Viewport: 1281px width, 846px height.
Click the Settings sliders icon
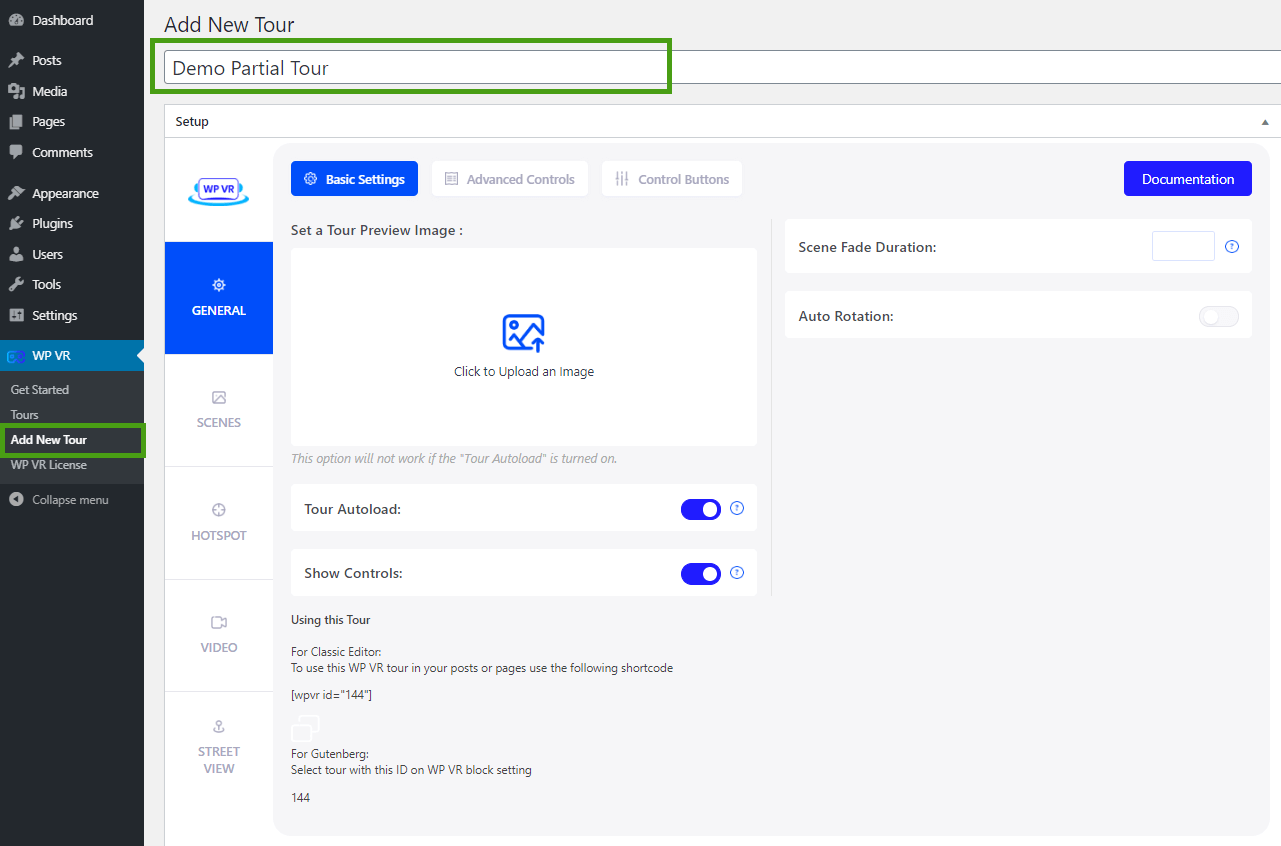(16, 315)
